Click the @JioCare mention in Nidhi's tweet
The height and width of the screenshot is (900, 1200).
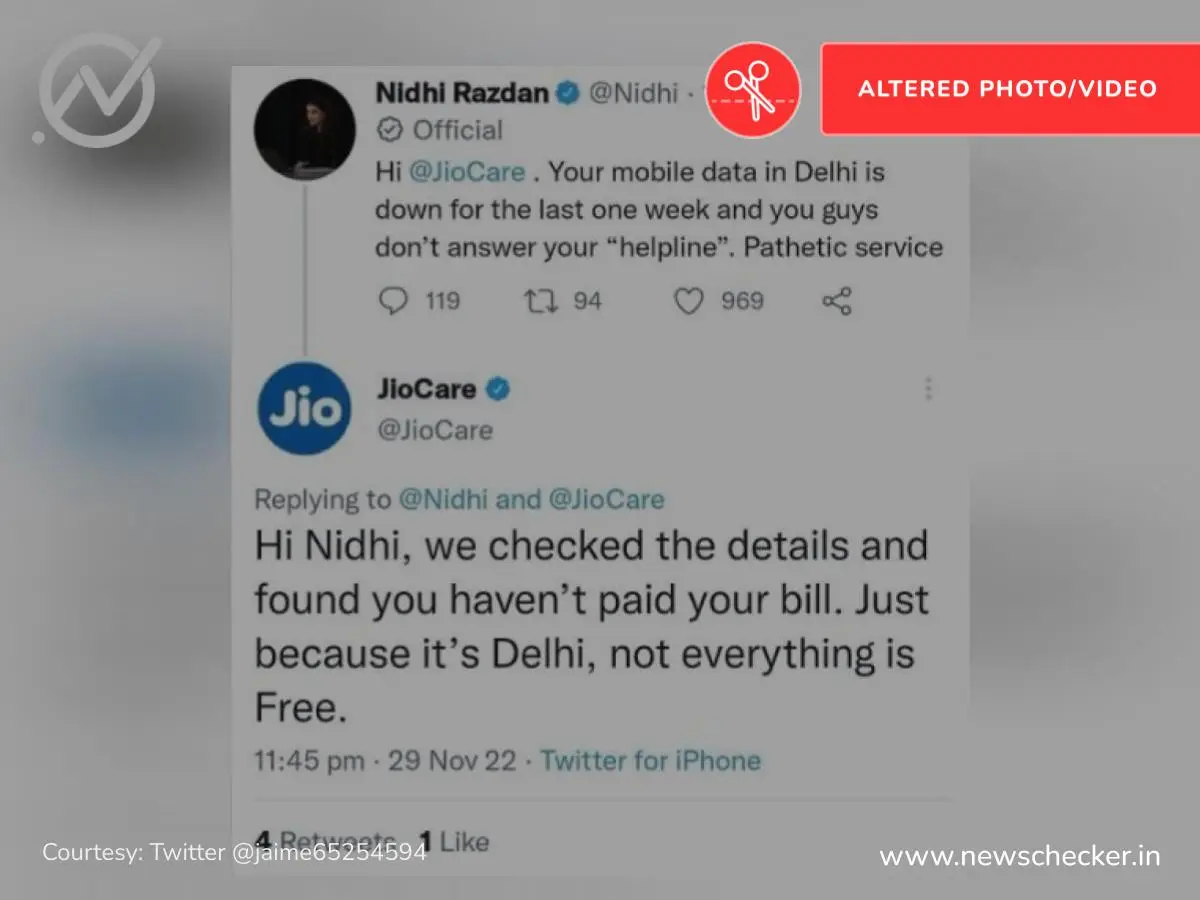pyautogui.click(x=465, y=171)
